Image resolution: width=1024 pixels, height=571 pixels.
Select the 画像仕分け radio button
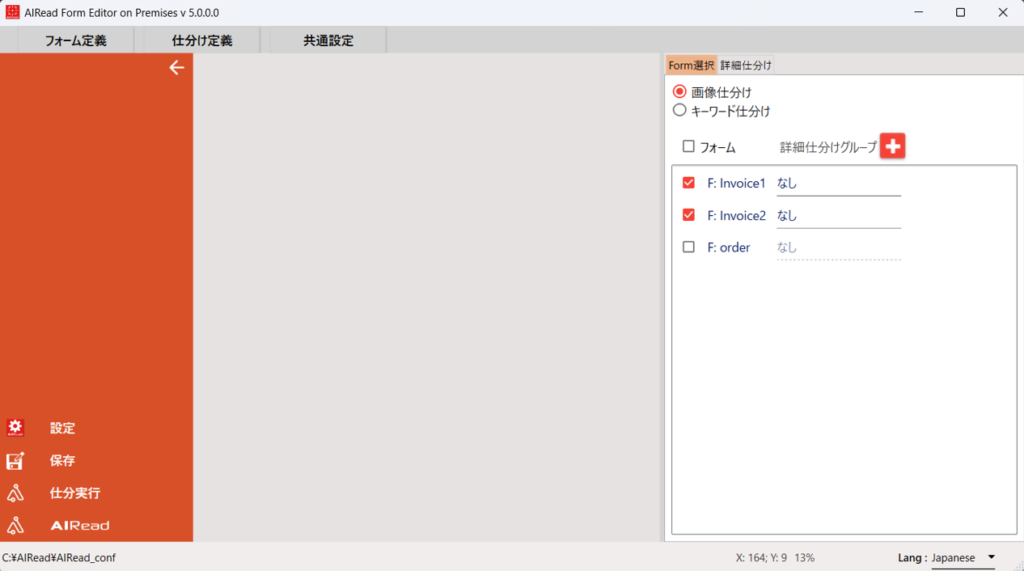(679, 91)
